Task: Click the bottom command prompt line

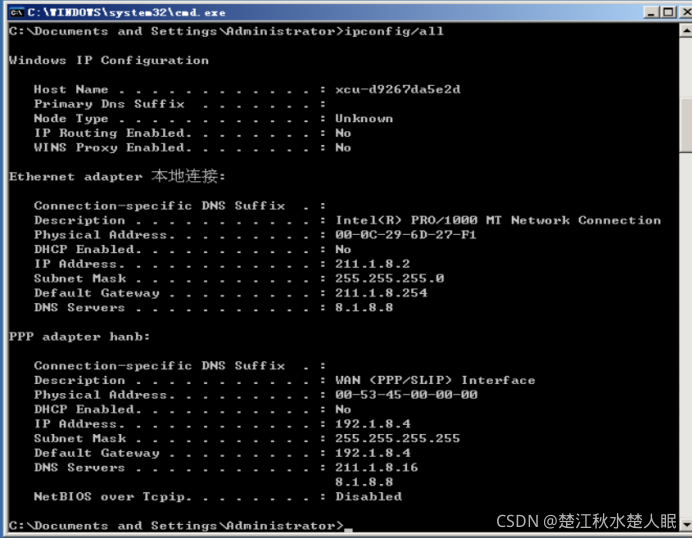Action: click(180, 526)
